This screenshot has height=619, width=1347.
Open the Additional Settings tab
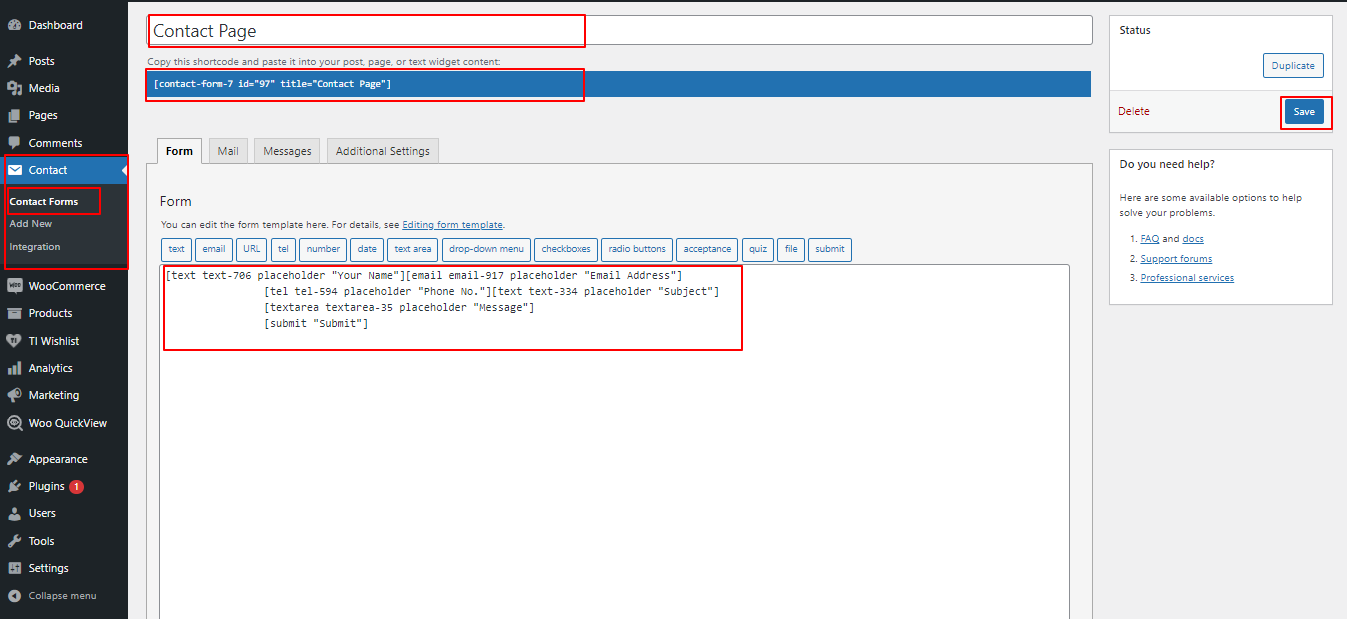[382, 151]
